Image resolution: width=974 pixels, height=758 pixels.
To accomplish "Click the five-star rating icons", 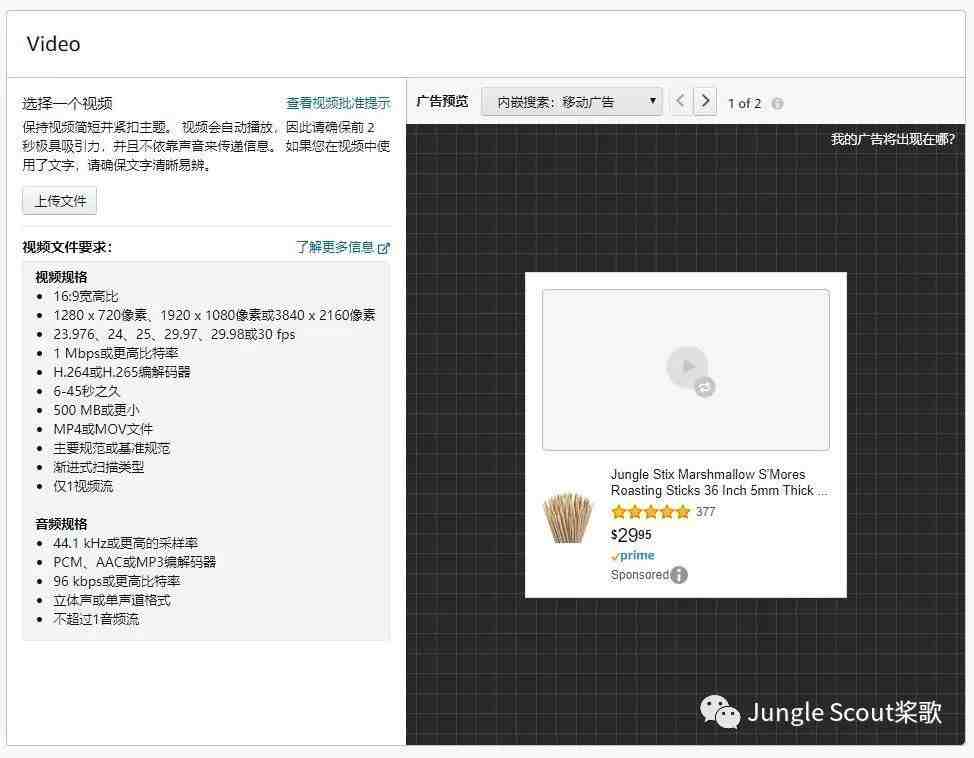I will (x=650, y=512).
